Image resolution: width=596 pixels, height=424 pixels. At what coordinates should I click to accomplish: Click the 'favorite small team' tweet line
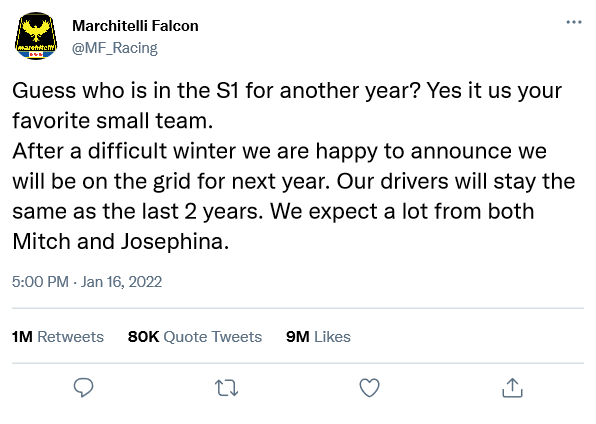click(x=113, y=121)
